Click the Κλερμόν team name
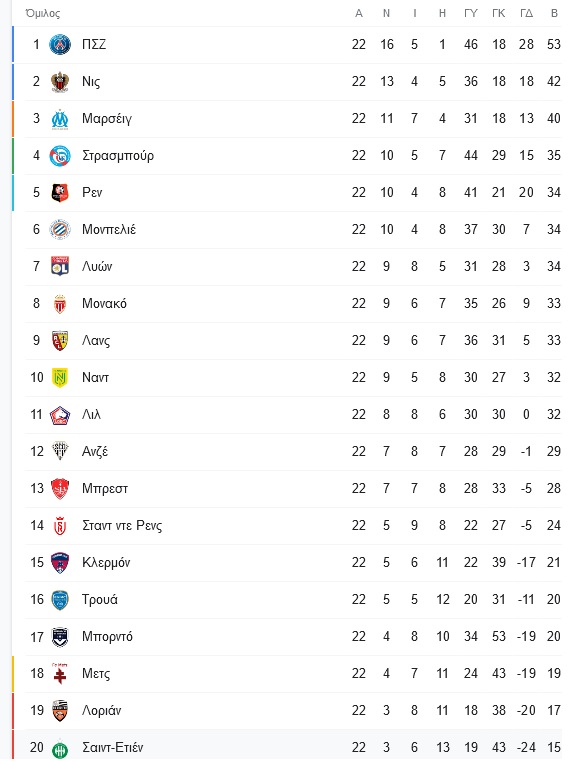 click(106, 563)
